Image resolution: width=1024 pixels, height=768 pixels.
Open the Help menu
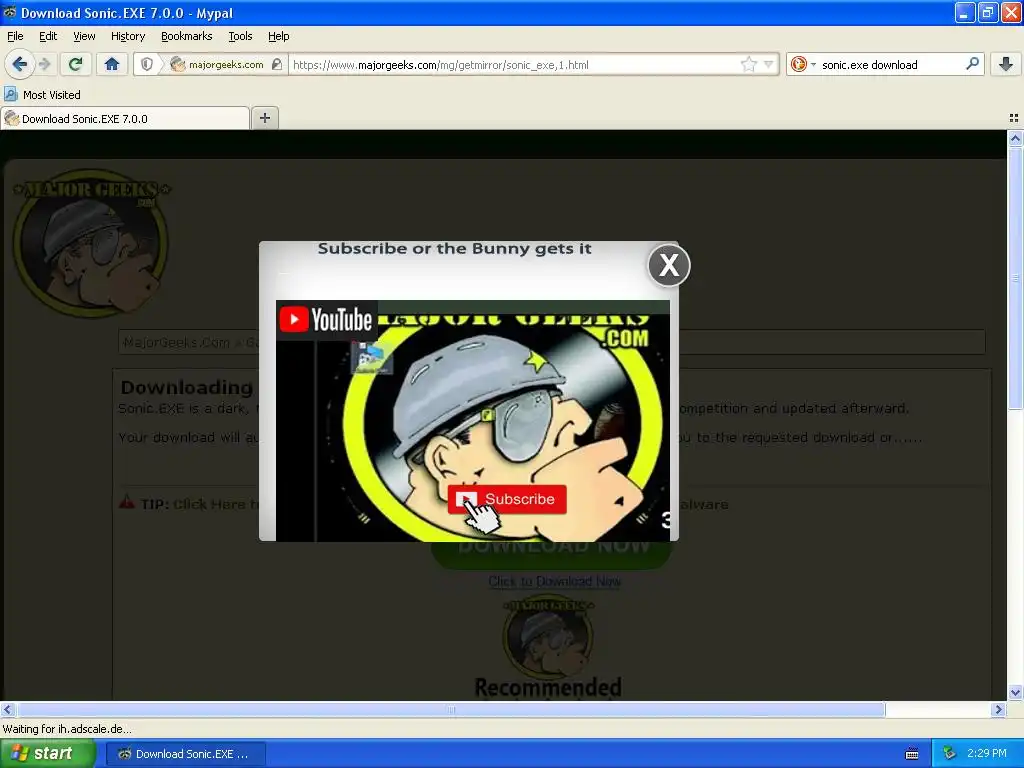[x=278, y=36]
